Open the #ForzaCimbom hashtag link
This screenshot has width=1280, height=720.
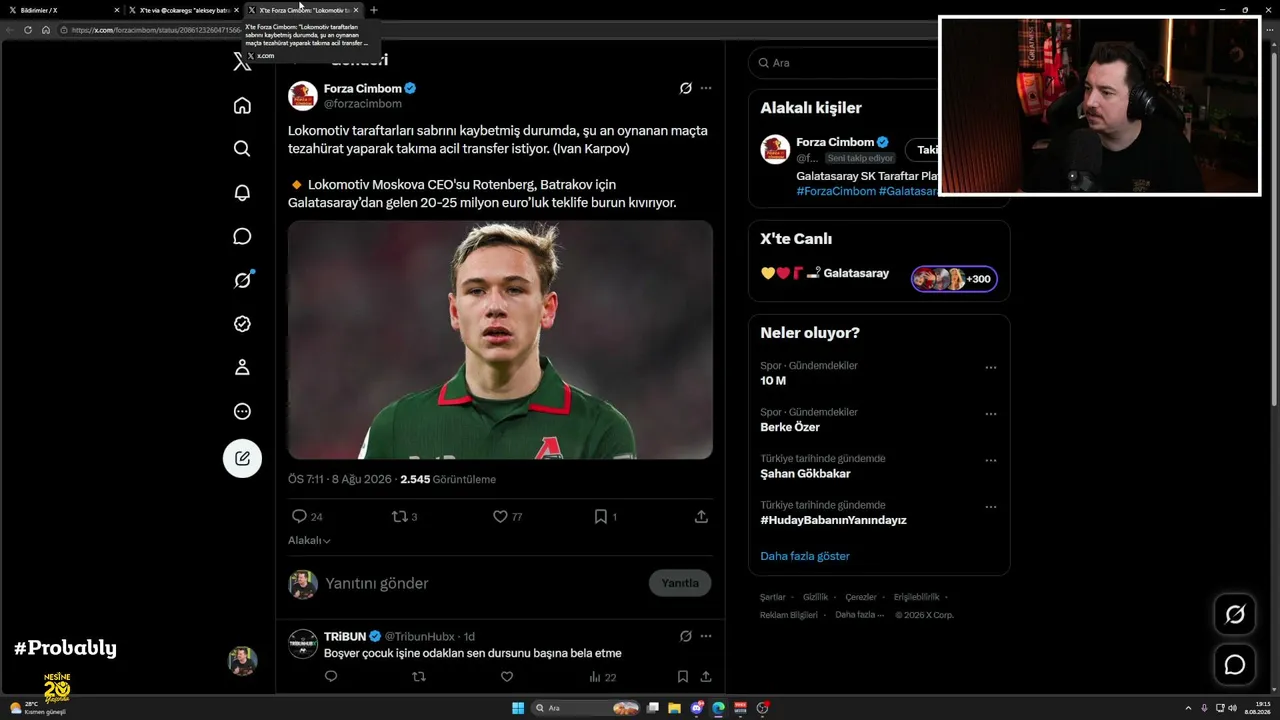[836, 191]
